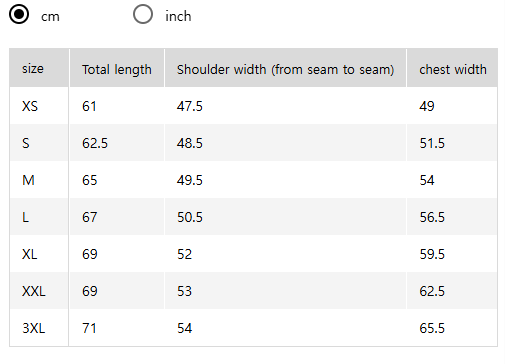The height and width of the screenshot is (364, 505).
Task: Select the S size row label
Action: pyautogui.click(x=26, y=143)
